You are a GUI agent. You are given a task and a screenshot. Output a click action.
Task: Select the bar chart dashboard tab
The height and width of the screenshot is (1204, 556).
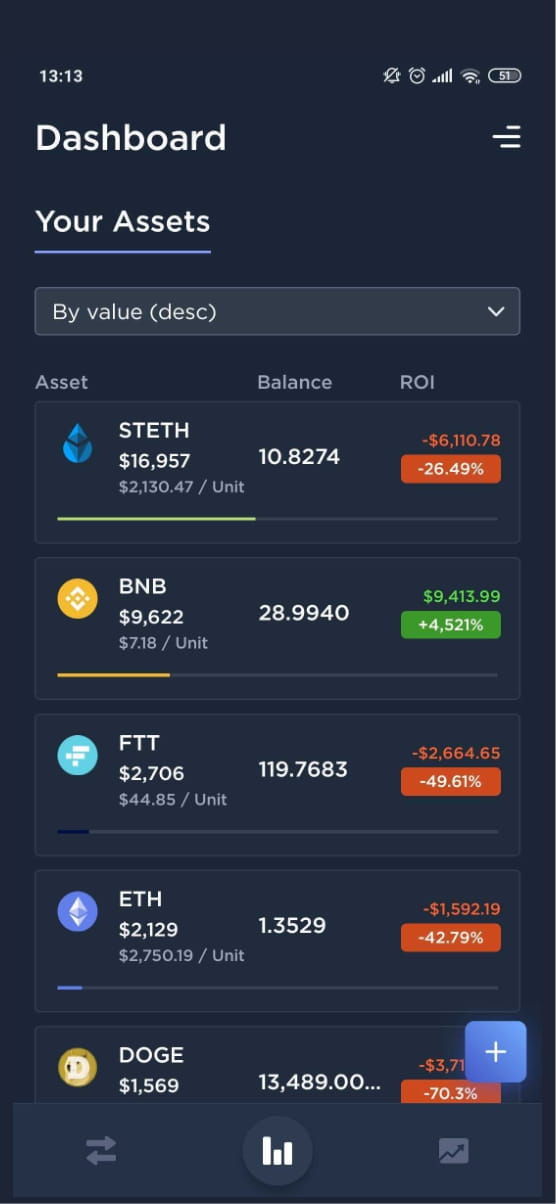click(x=277, y=1151)
